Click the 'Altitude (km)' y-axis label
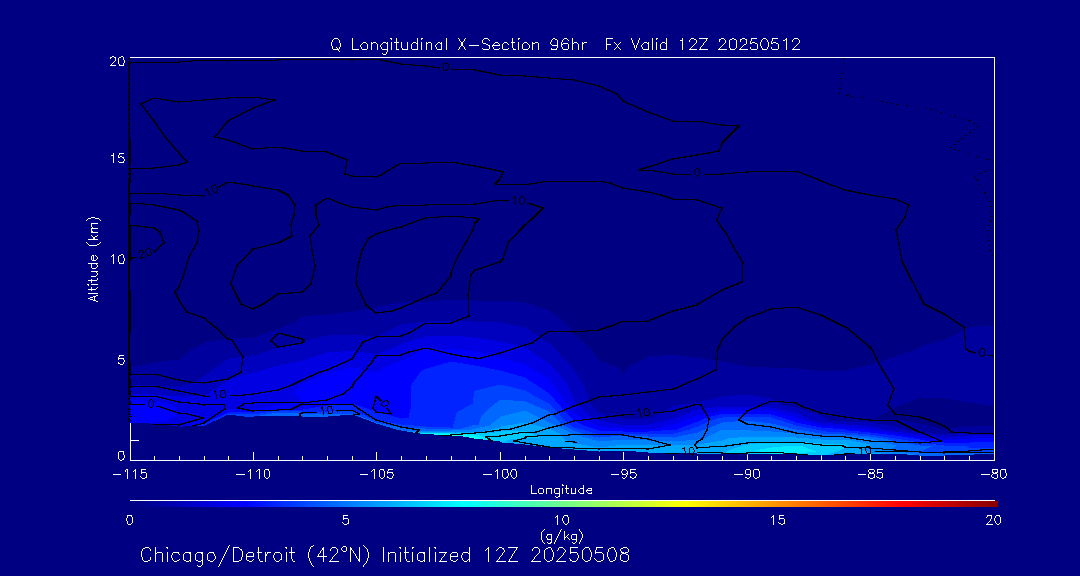The image size is (1080, 576). pos(93,259)
